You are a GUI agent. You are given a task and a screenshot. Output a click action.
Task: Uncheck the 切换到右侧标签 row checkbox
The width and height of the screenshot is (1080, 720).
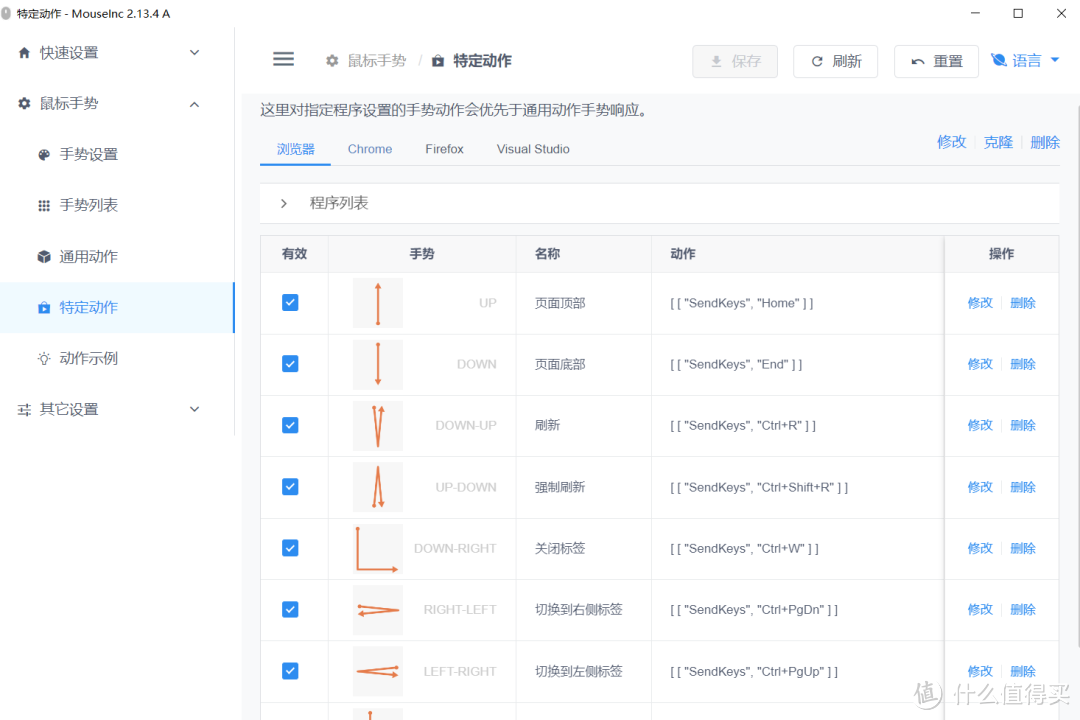click(290, 609)
